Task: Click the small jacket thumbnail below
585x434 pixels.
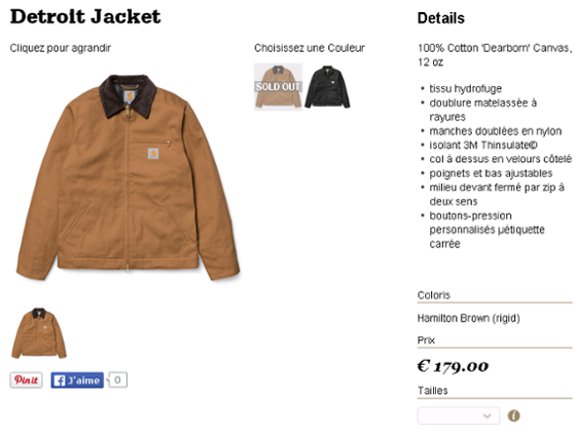Action: tap(39, 333)
